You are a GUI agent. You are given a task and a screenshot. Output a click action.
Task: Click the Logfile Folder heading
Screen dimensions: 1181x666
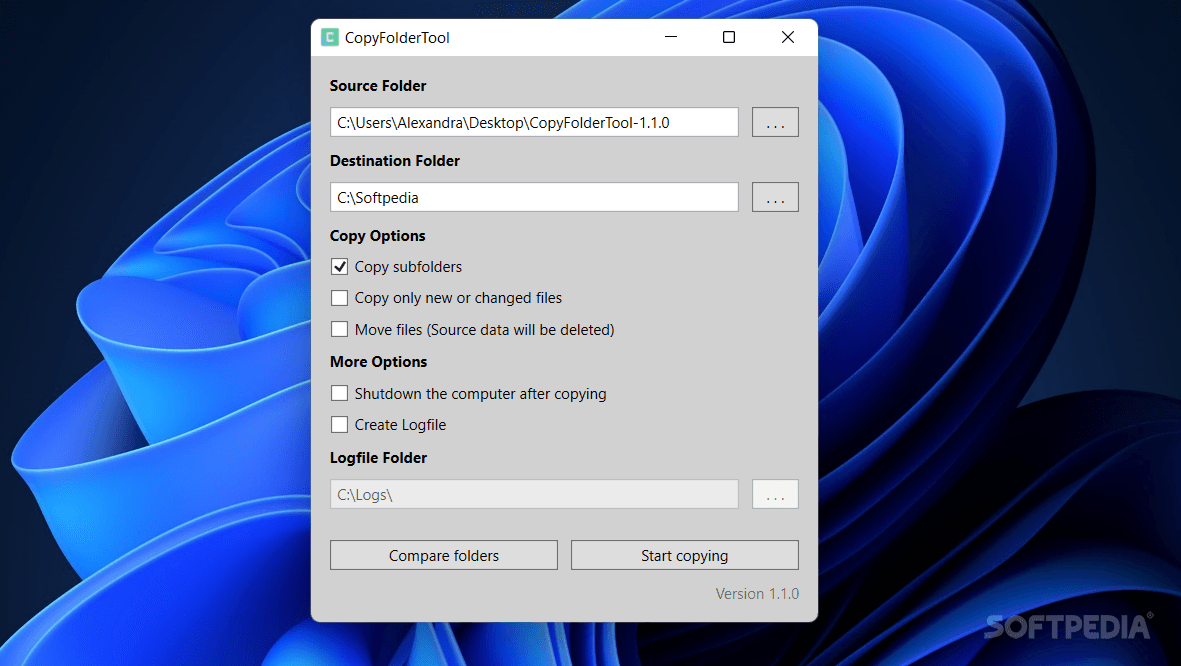click(x=378, y=457)
